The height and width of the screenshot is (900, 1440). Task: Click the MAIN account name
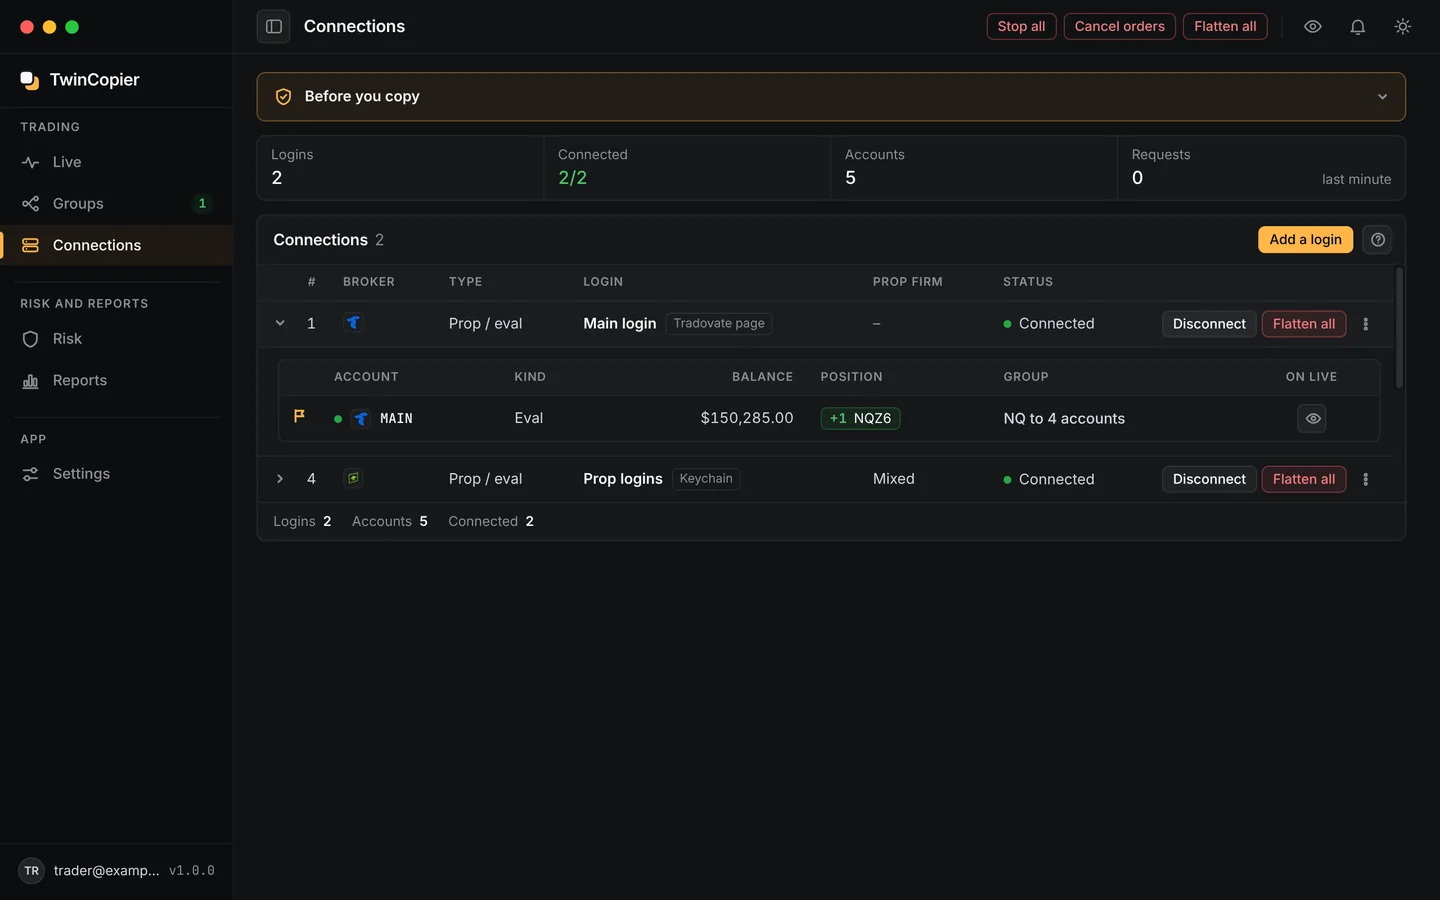pyautogui.click(x=396, y=419)
